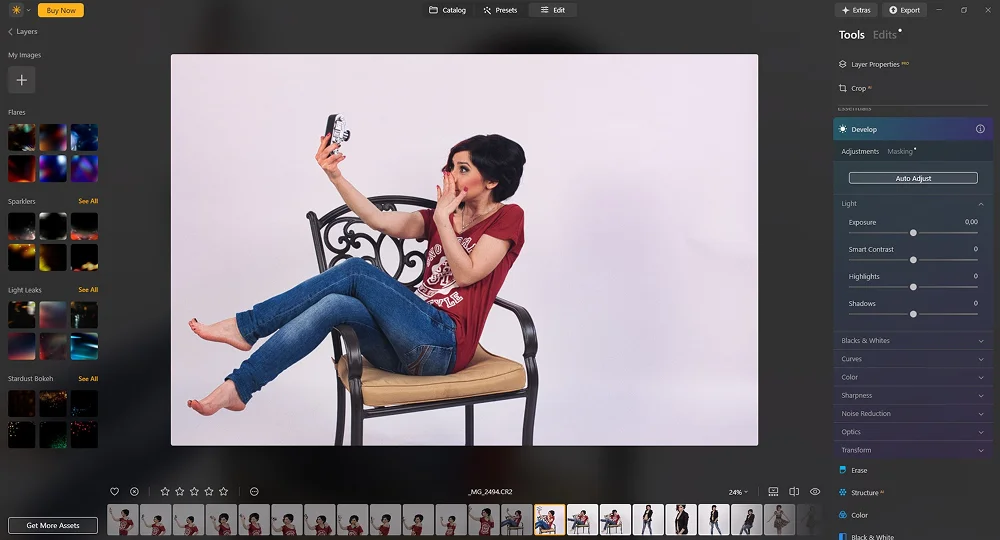Open the Crop tool
Screen dimensions: 1000x540
pos(858,88)
